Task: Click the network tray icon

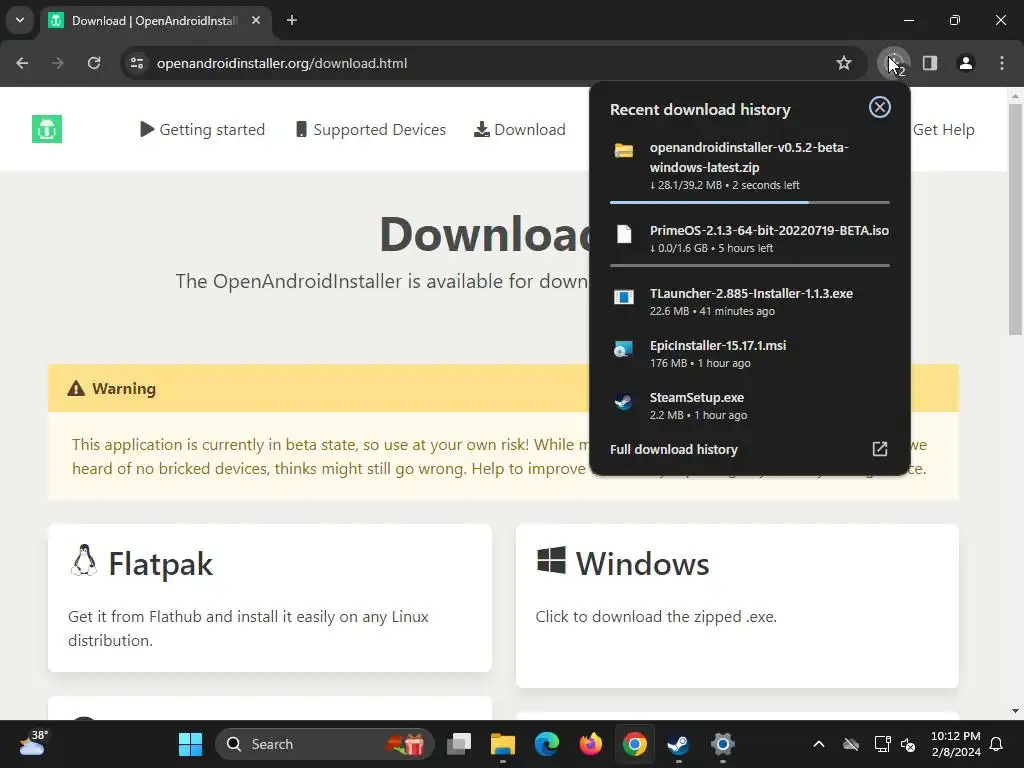Action: [x=882, y=744]
